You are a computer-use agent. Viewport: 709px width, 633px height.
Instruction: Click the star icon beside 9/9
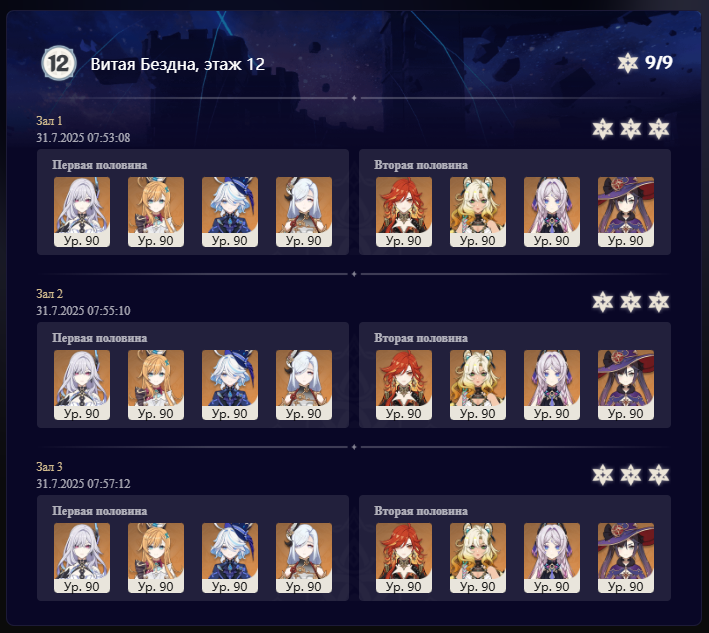(x=628, y=63)
